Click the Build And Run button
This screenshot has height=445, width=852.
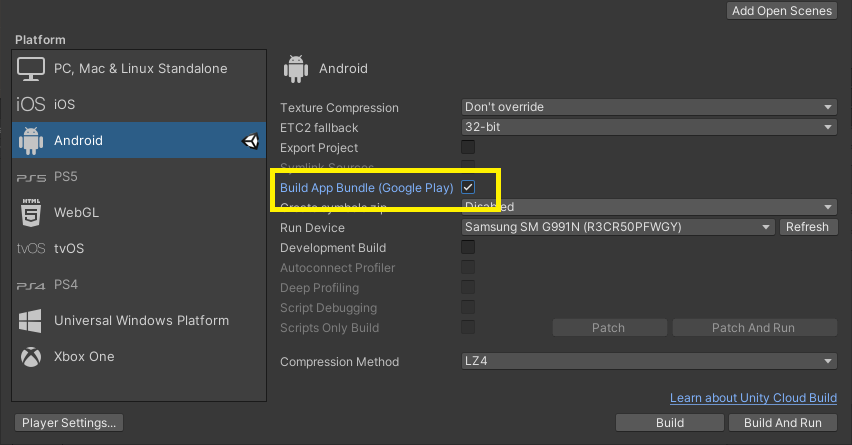pyautogui.click(x=782, y=423)
